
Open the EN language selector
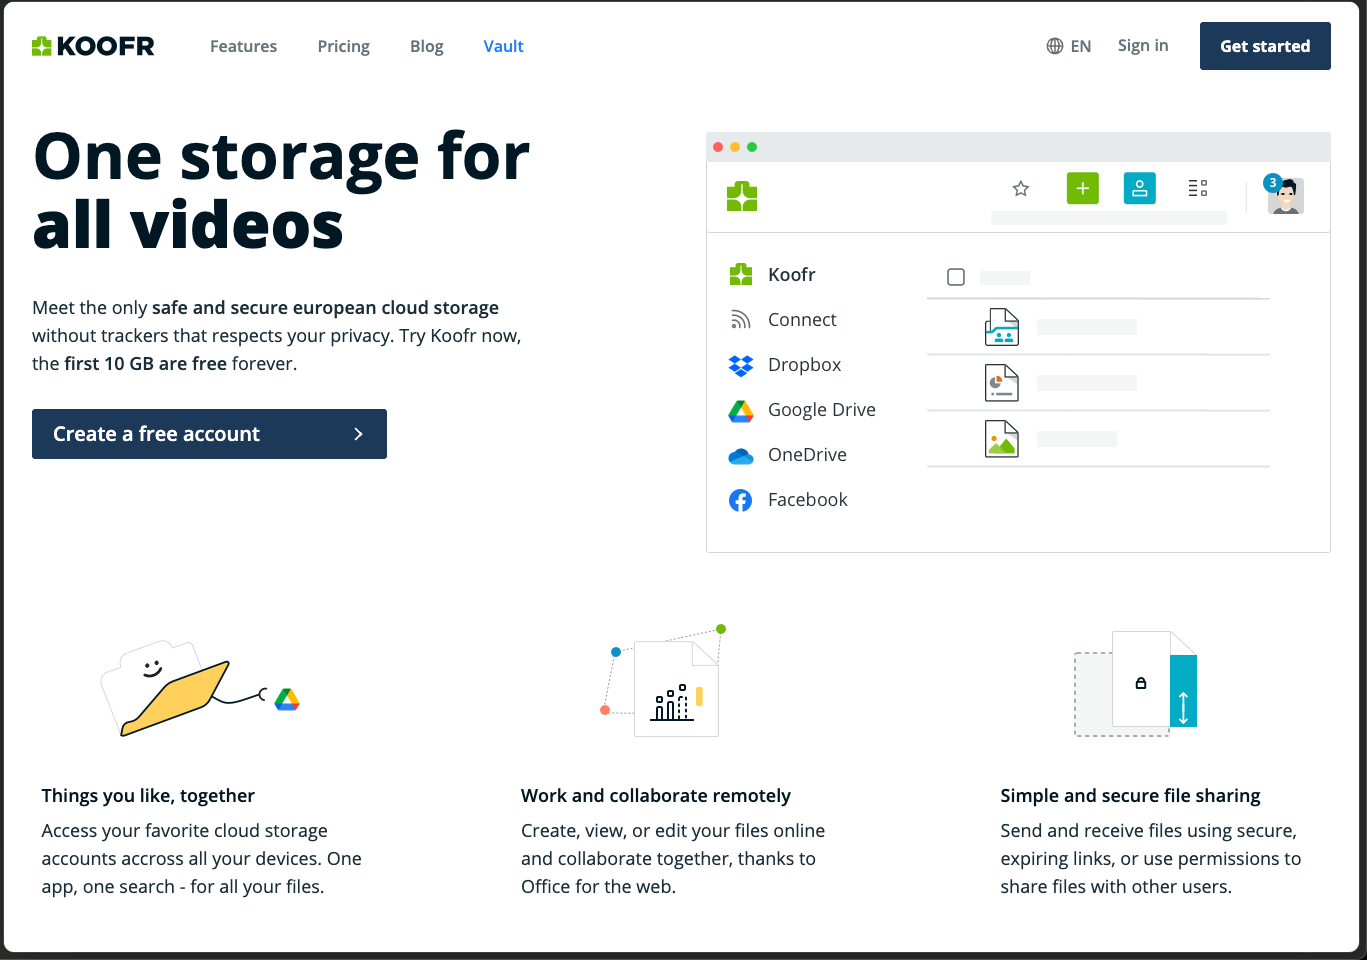[1069, 46]
